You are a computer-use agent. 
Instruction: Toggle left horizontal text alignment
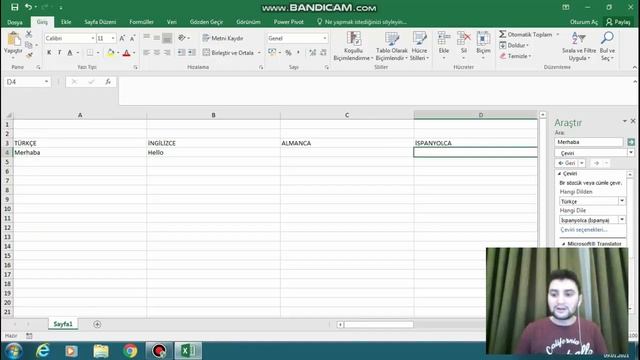[147, 53]
